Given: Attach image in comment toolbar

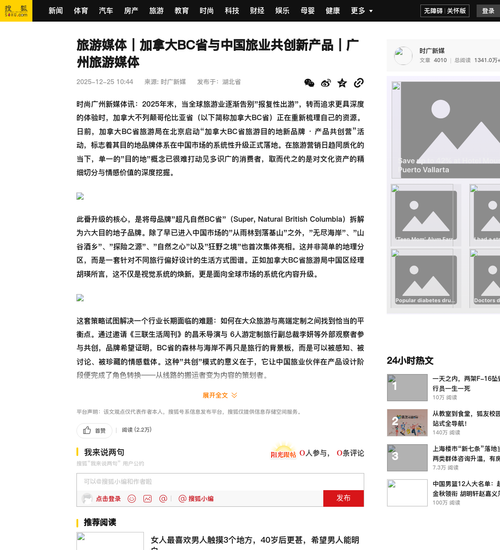Looking at the screenshot, I should coord(147,498).
